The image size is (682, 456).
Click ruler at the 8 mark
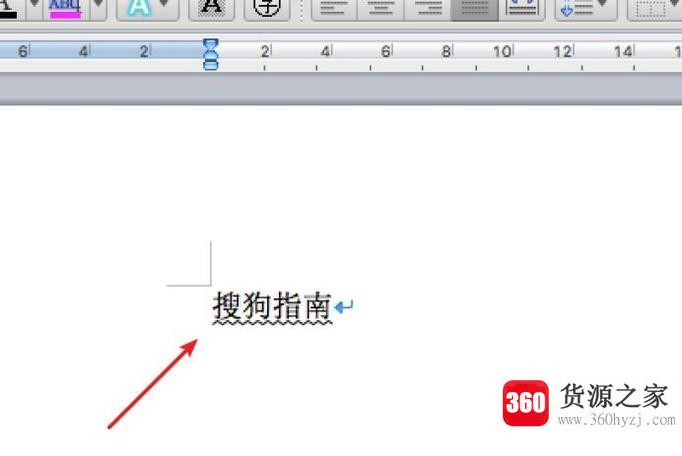point(446,52)
